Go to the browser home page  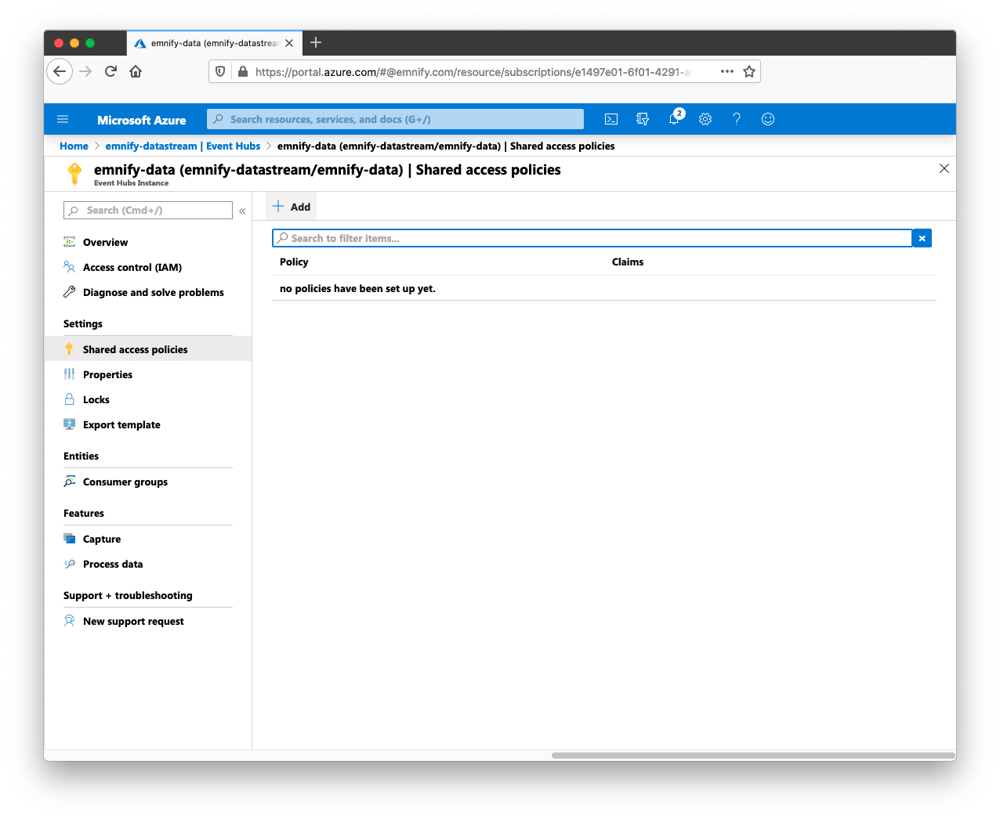click(x=136, y=71)
